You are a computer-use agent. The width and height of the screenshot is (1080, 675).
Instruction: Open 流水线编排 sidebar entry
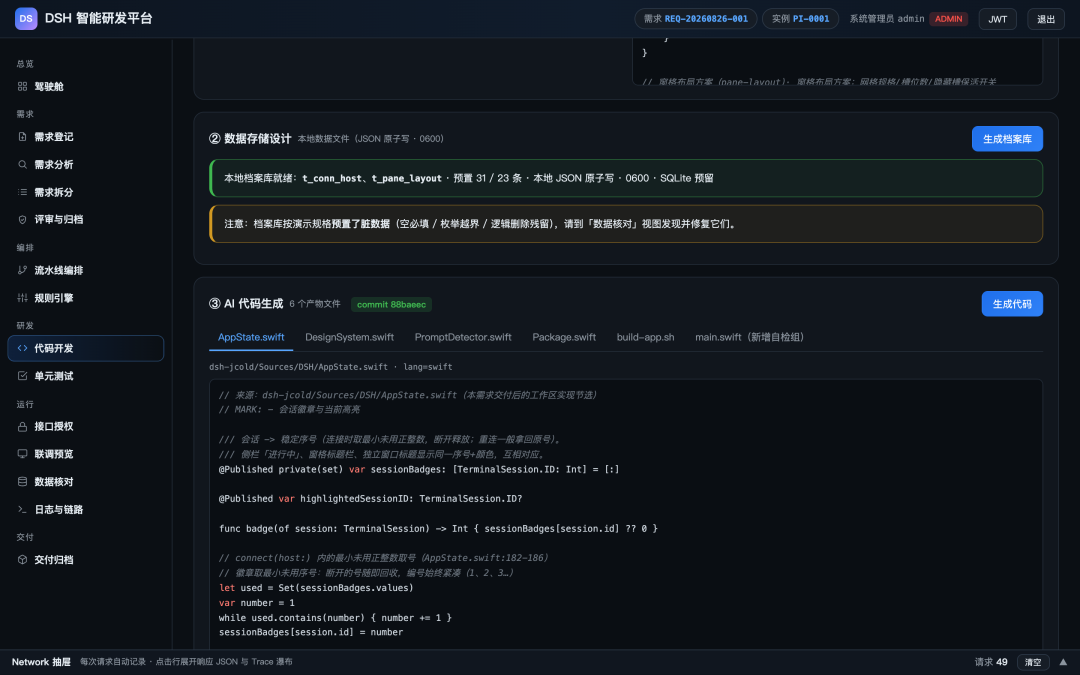(85, 271)
